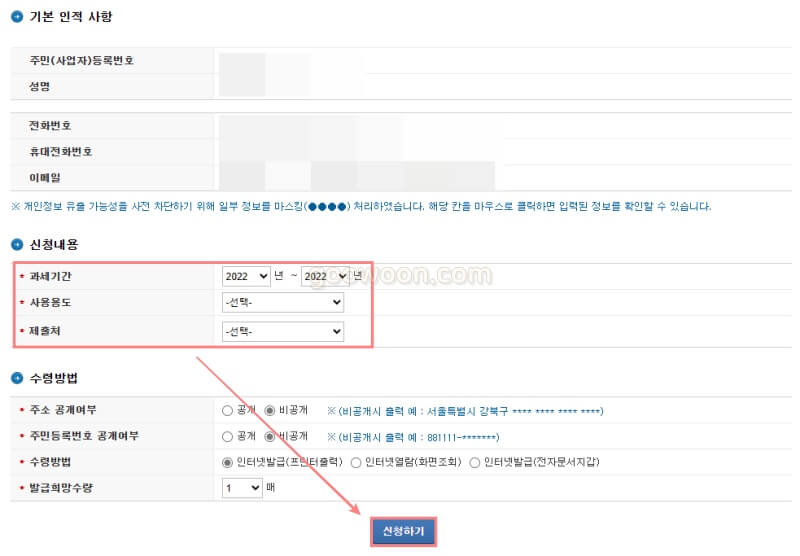Click the 신청하기 submit button
This screenshot has width=800, height=556.
[403, 532]
